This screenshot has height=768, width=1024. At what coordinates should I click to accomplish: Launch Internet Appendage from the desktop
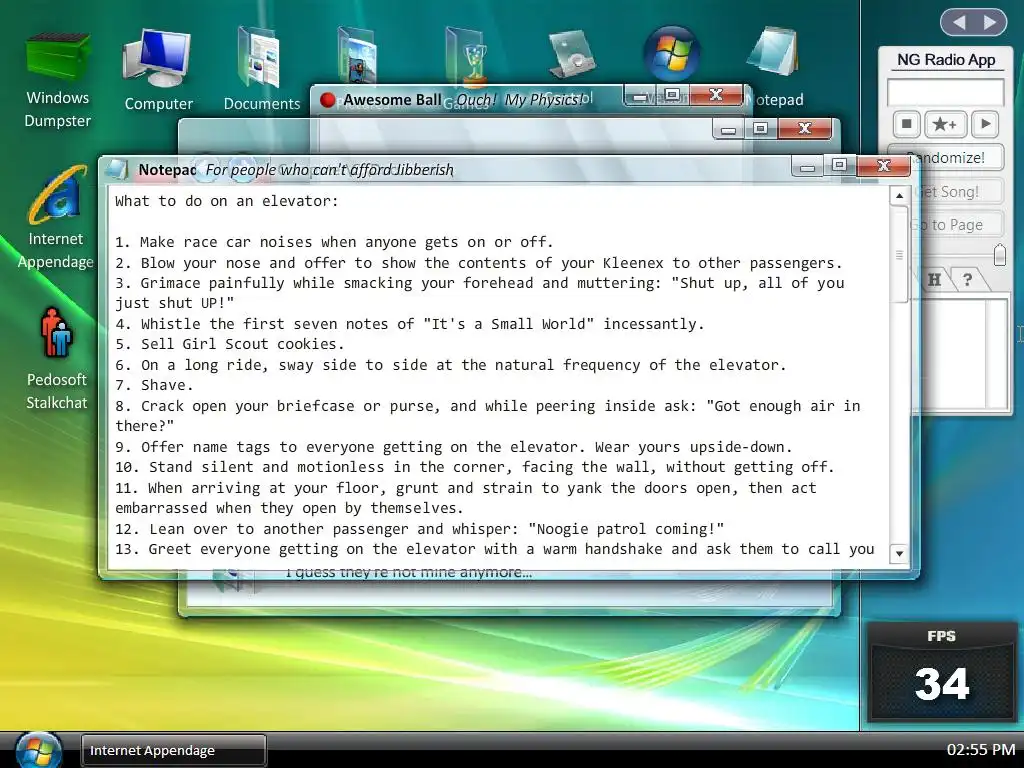click(56, 218)
